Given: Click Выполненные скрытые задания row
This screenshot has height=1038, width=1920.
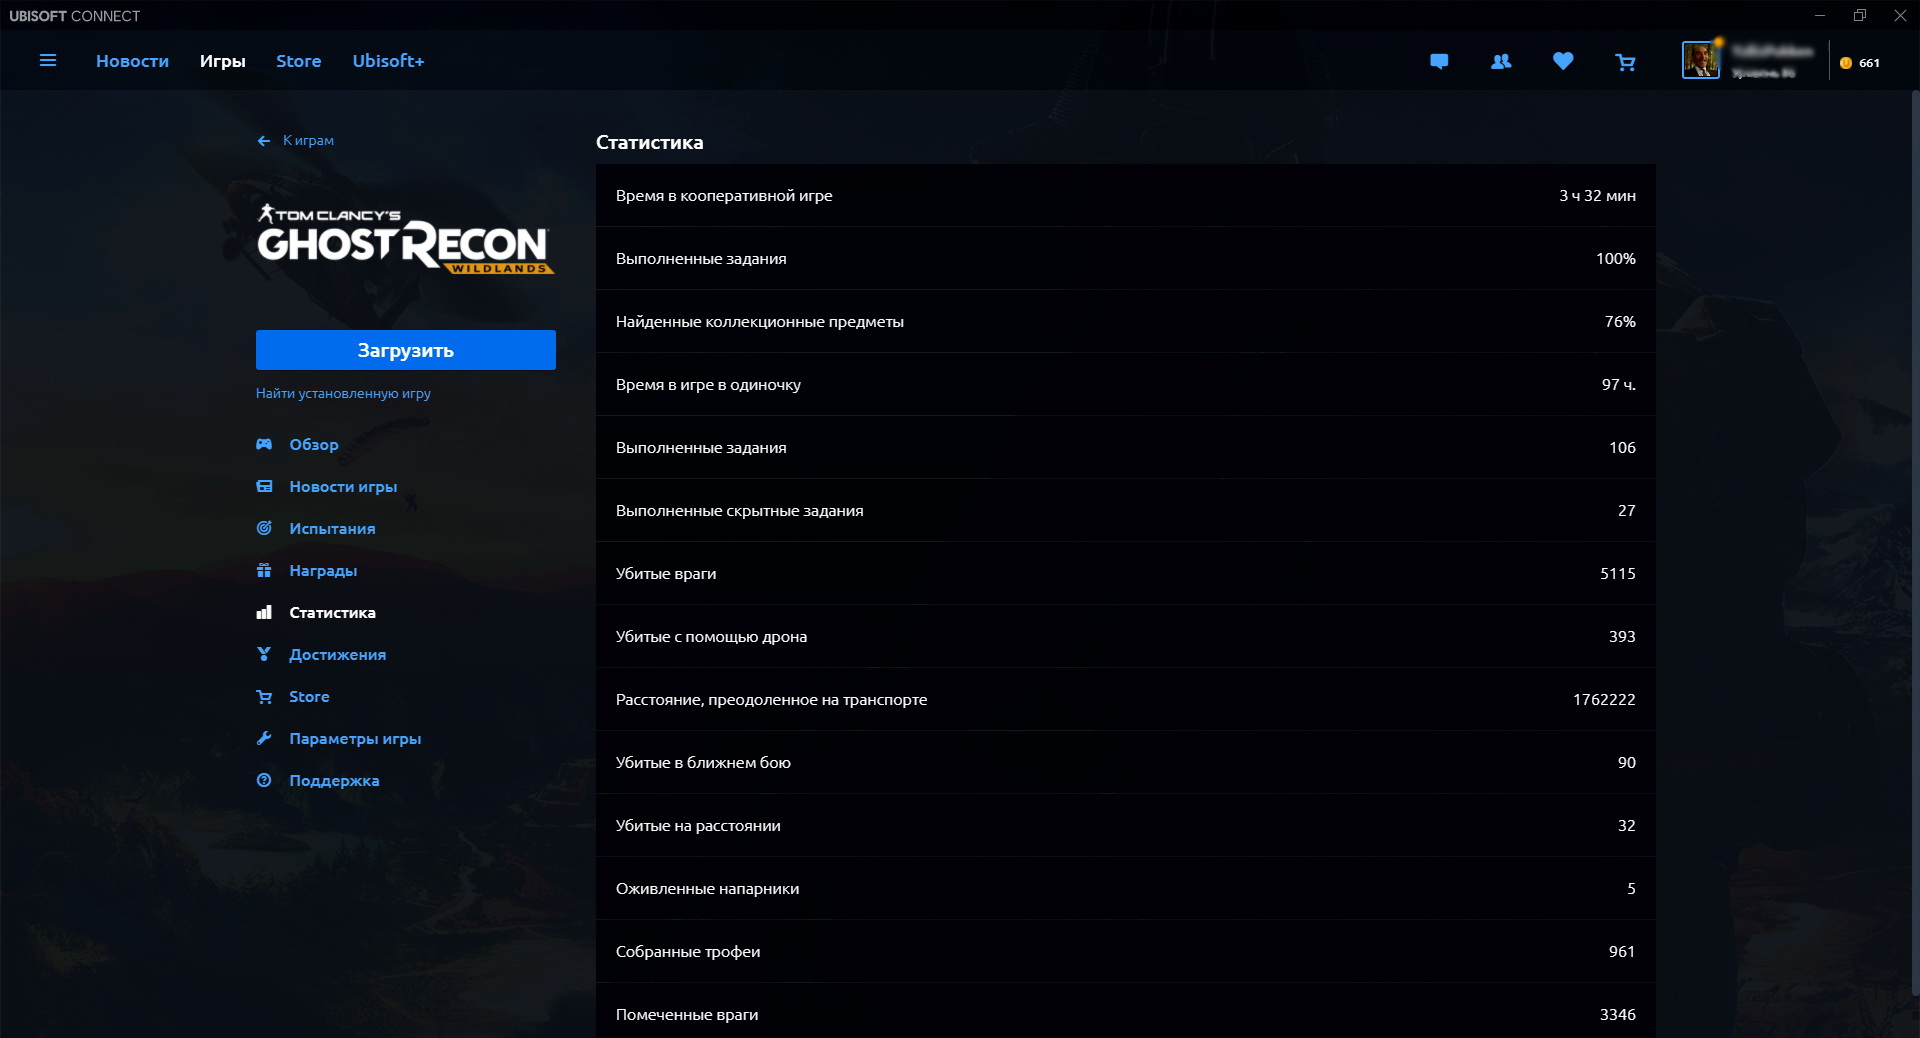Looking at the screenshot, I should (x=1125, y=510).
